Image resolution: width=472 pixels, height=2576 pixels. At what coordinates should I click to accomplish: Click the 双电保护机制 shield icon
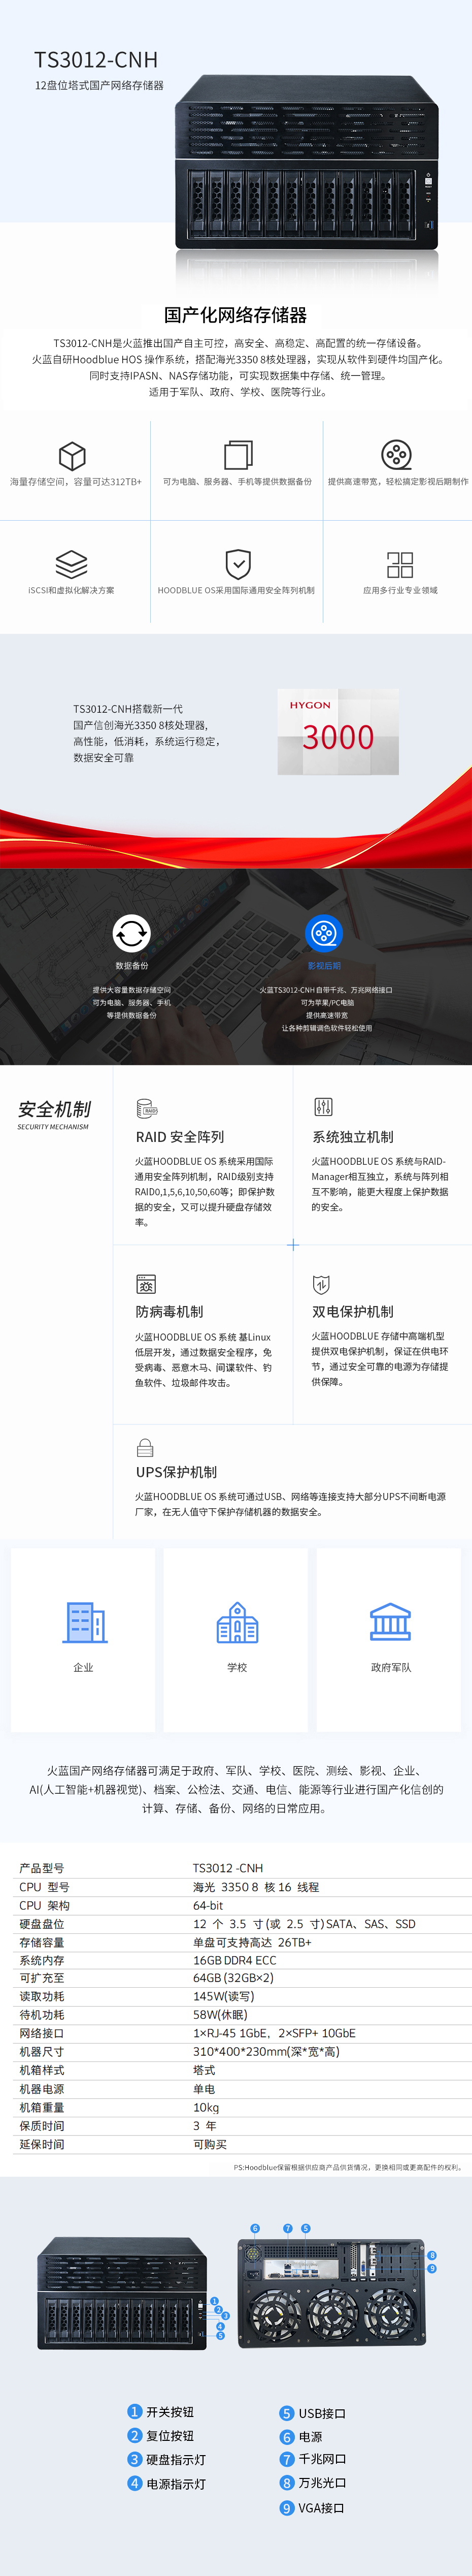pyautogui.click(x=321, y=1284)
